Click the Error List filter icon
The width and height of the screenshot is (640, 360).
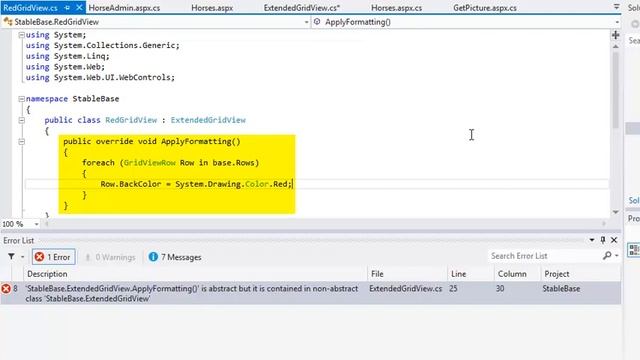(x=11, y=257)
